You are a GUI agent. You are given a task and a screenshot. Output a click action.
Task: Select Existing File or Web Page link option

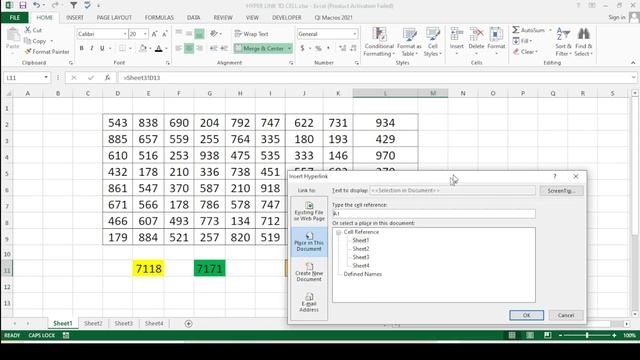[309, 211]
